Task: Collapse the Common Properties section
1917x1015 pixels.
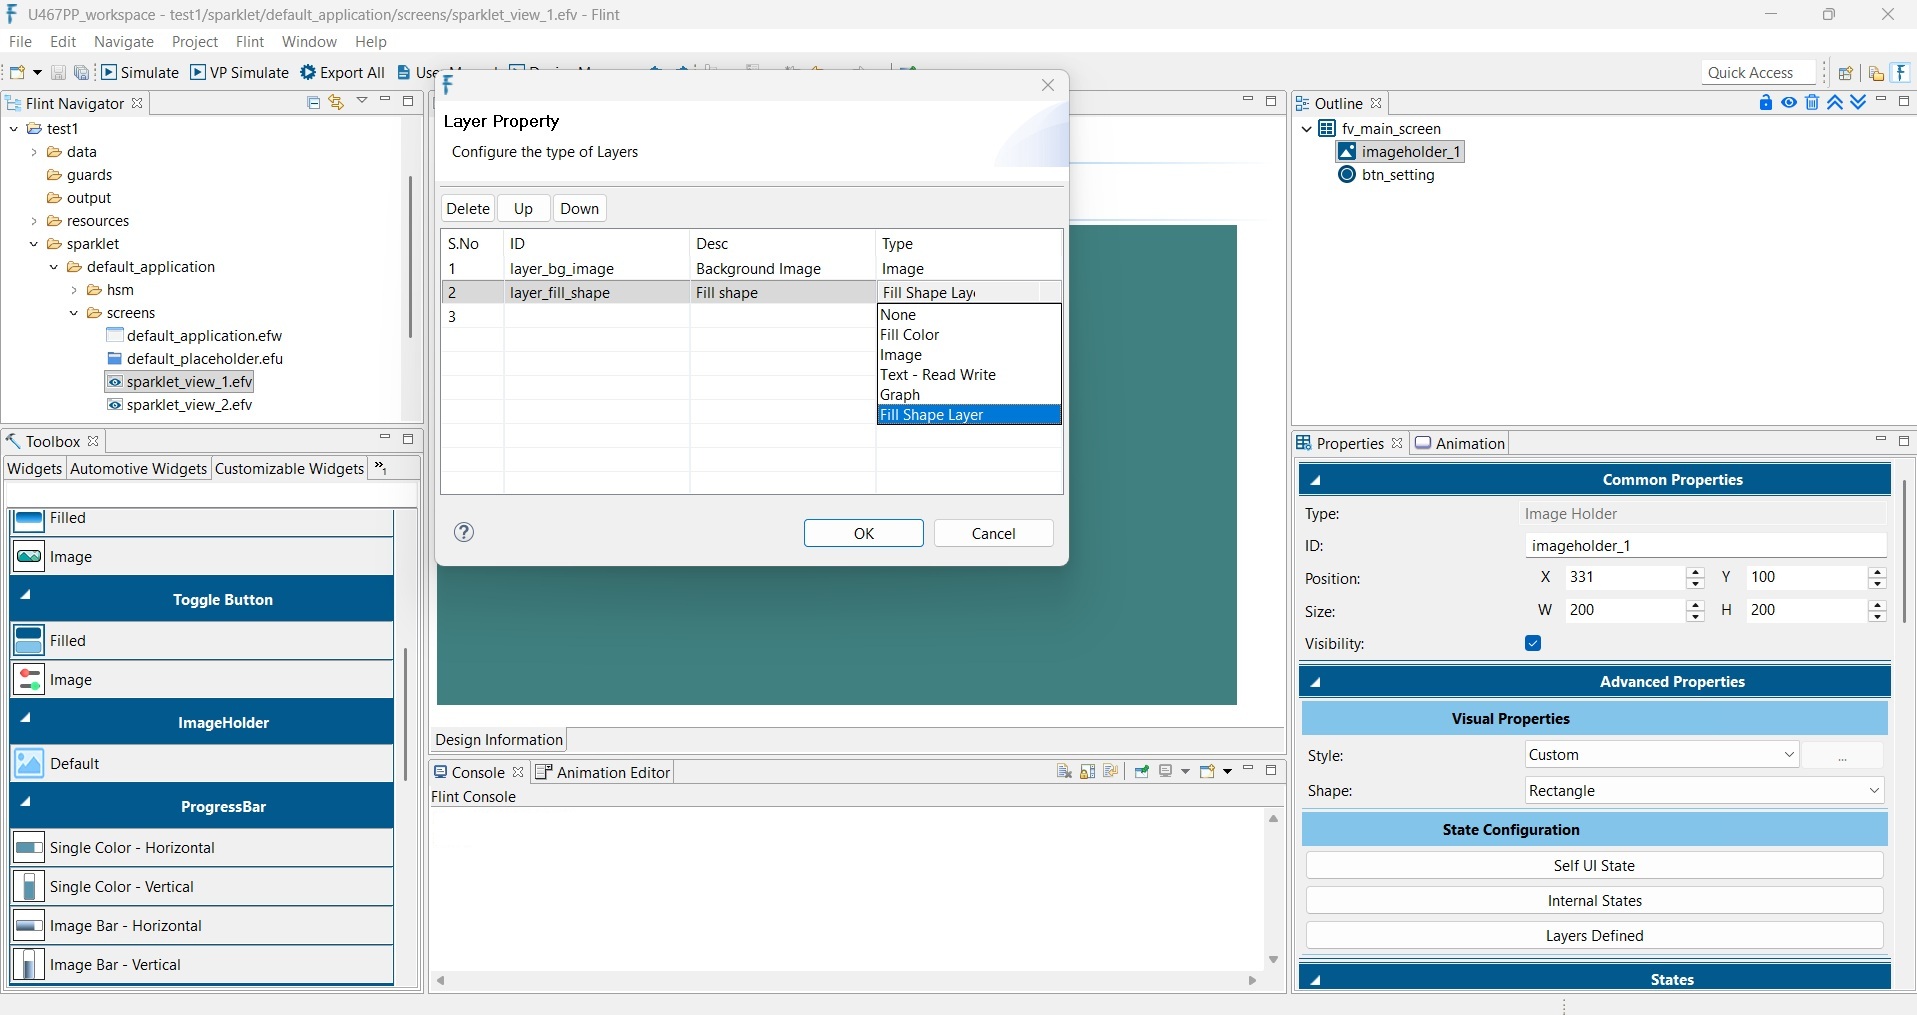Action: point(1316,480)
